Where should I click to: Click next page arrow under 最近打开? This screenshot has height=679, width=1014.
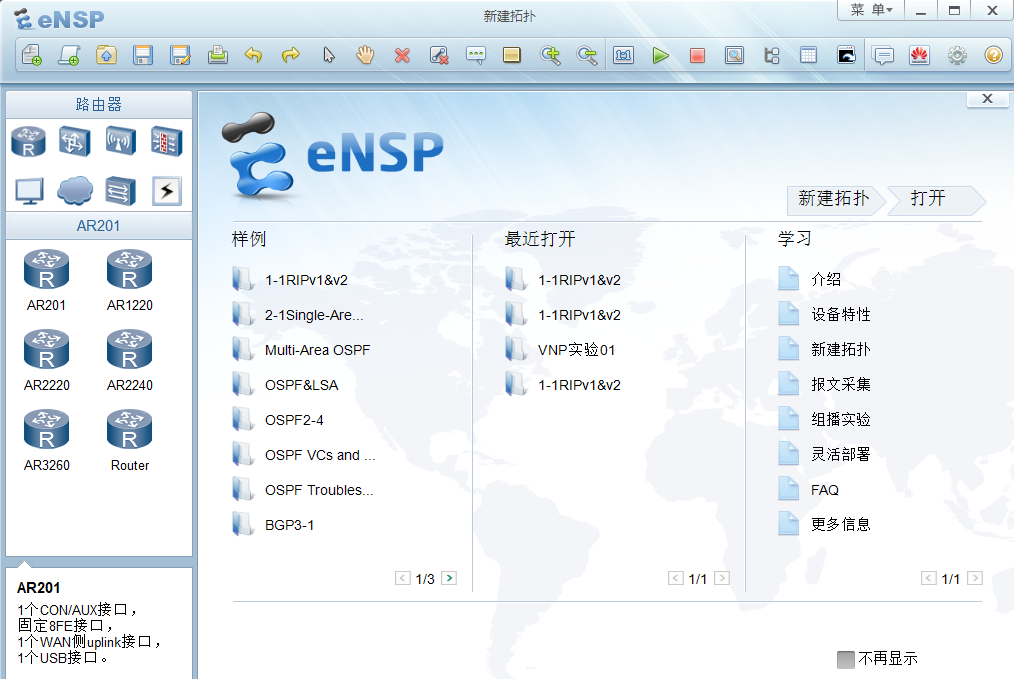(x=722, y=578)
